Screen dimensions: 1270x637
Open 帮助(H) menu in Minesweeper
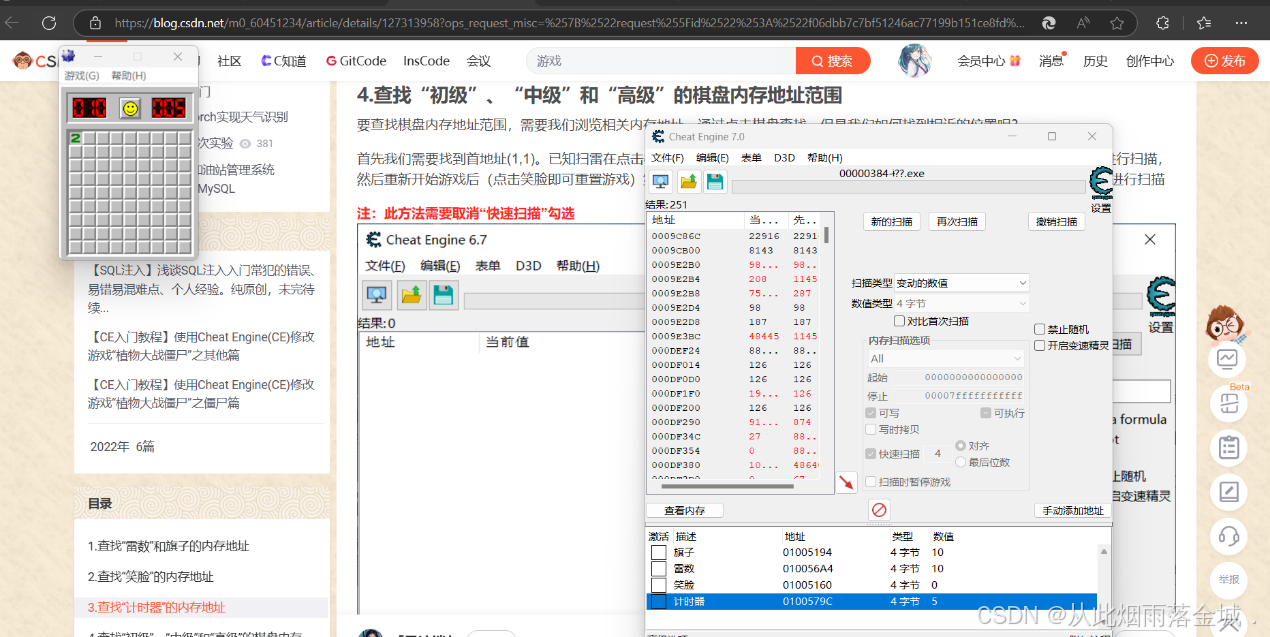[x=128, y=76]
